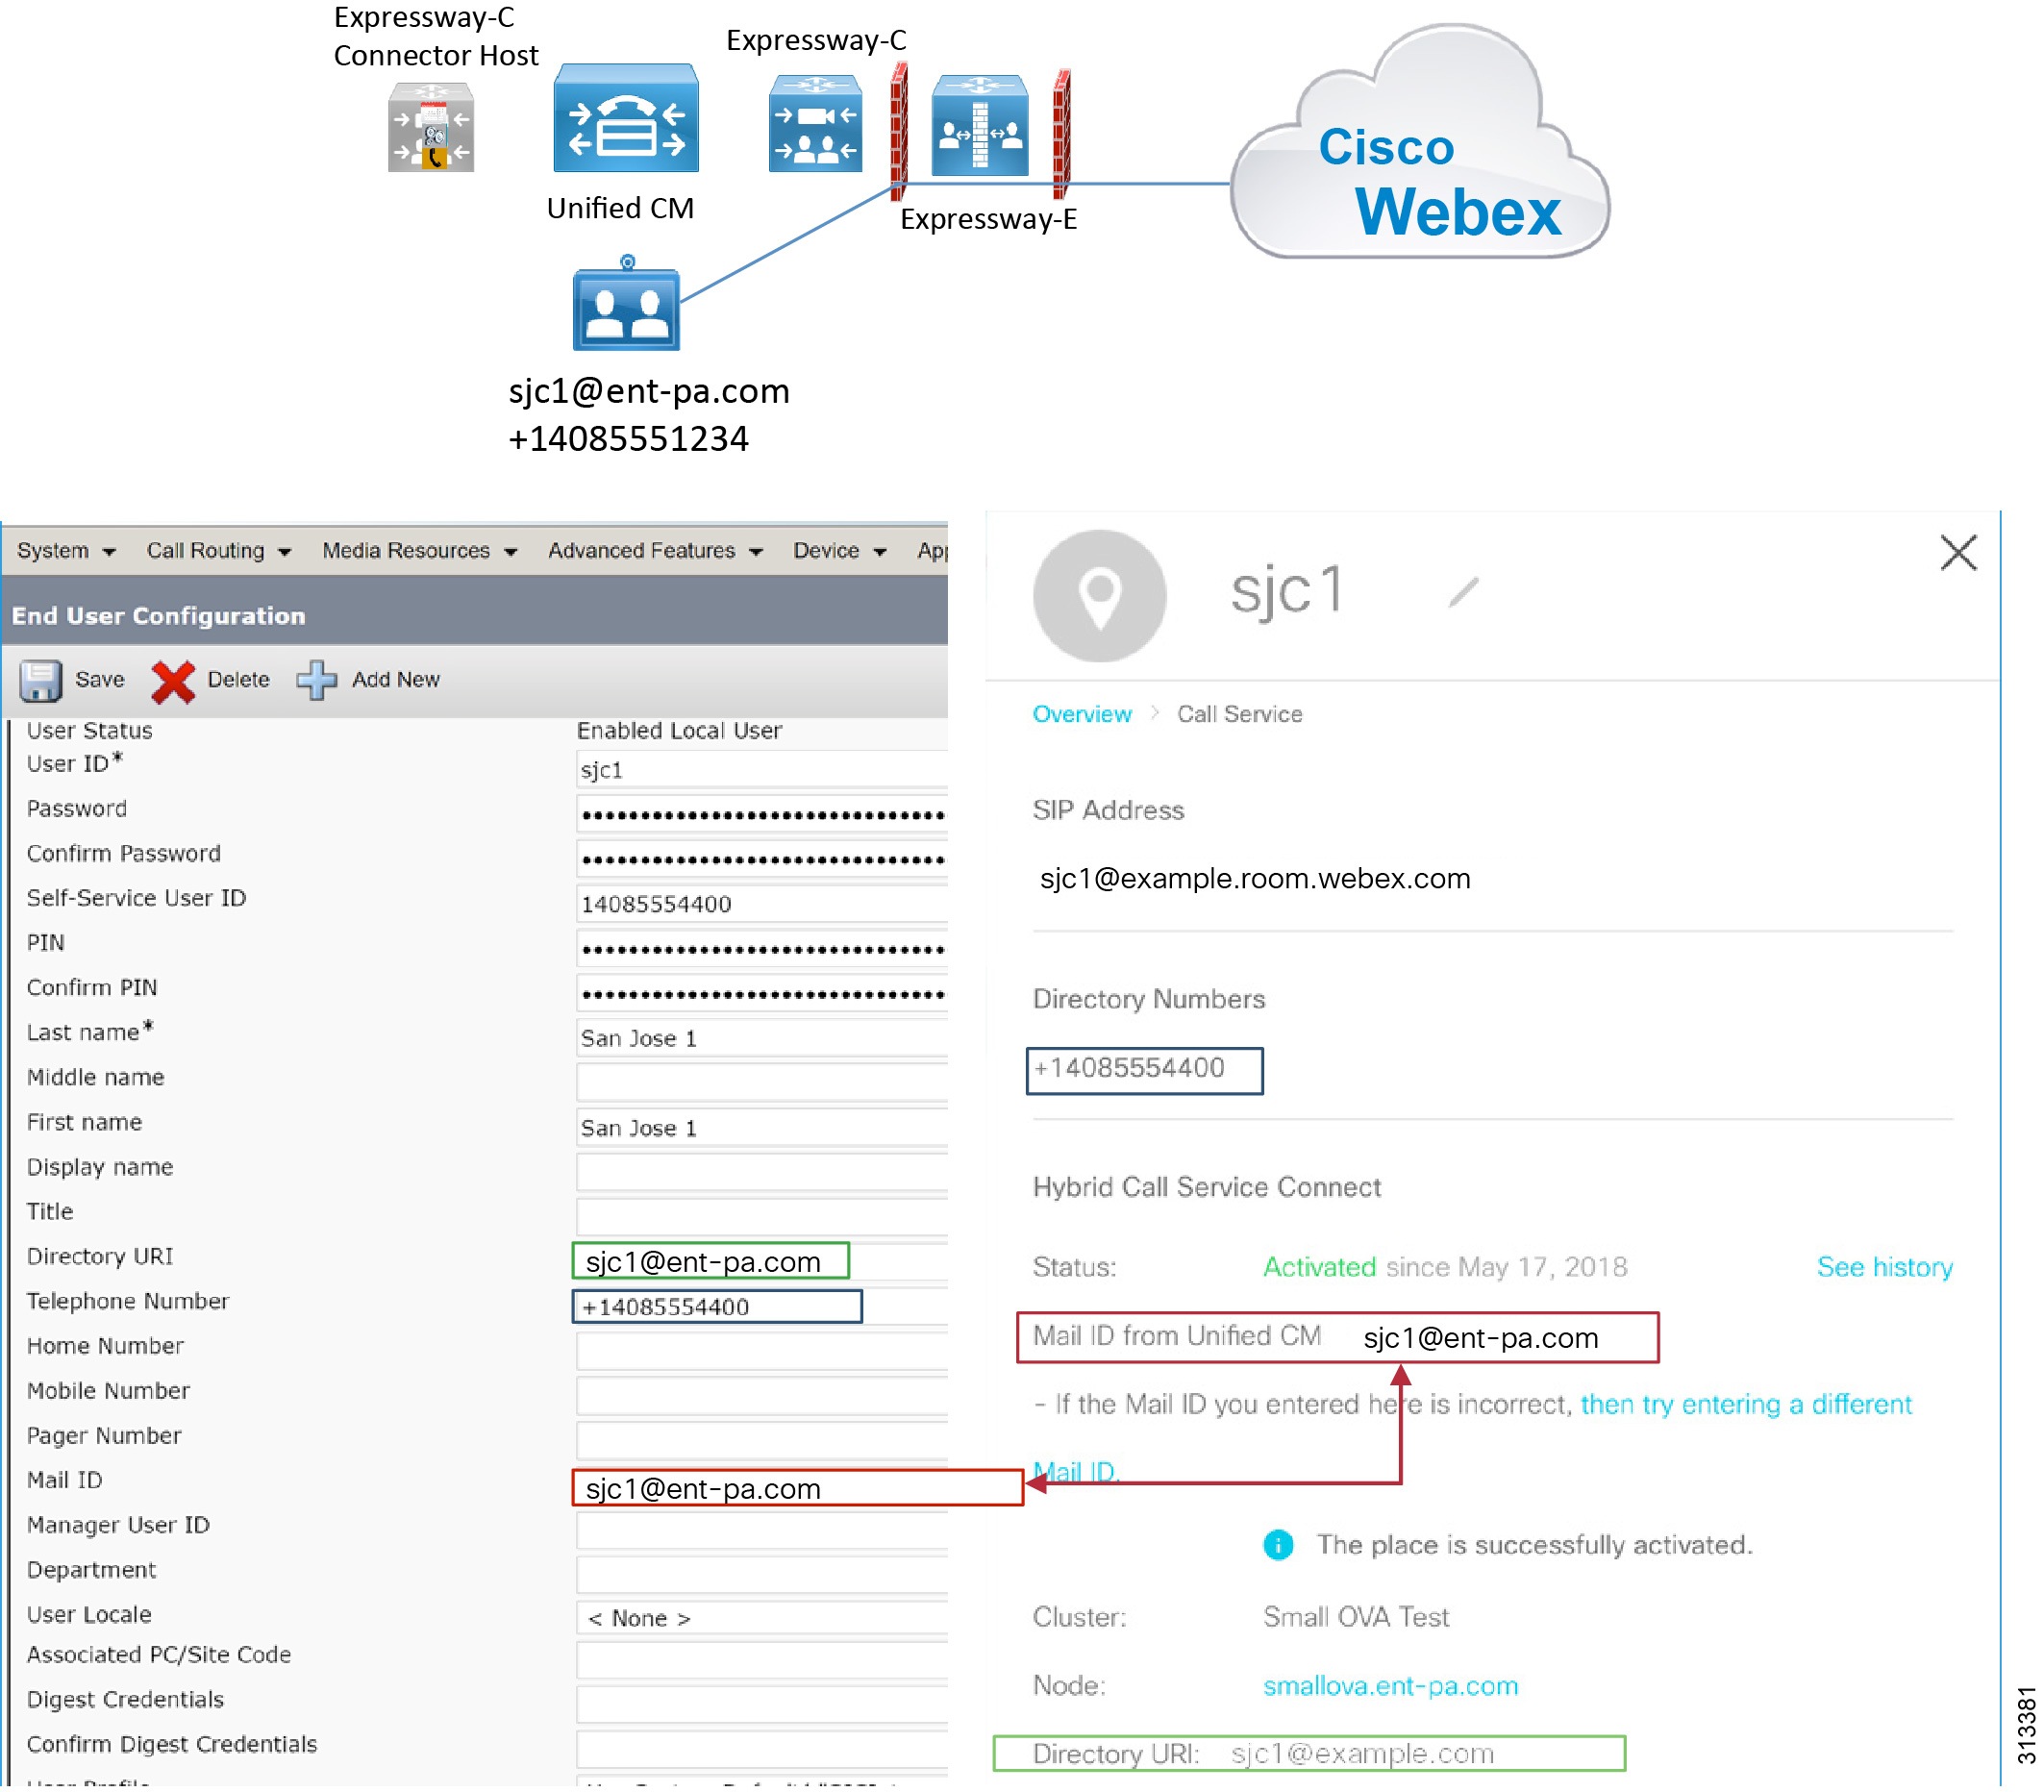The image size is (2044, 1792).
Task: Close the sjc1 details panel
Action: (x=1959, y=553)
